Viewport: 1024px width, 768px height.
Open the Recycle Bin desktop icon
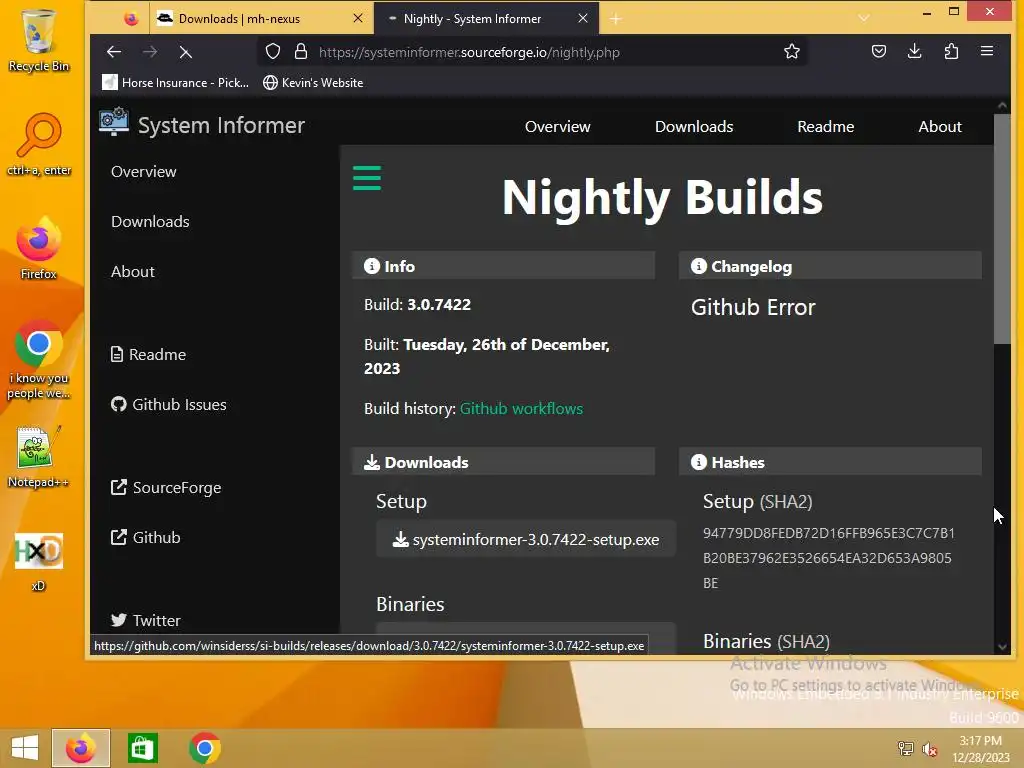point(39,40)
